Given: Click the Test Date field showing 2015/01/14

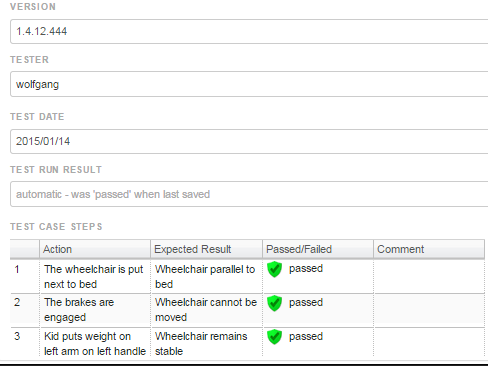Looking at the screenshot, I should (249, 141).
